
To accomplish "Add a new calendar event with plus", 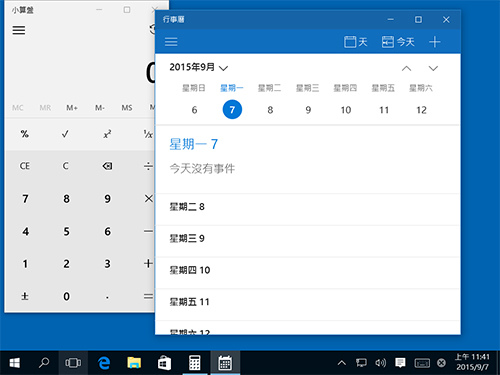I will click(435, 42).
